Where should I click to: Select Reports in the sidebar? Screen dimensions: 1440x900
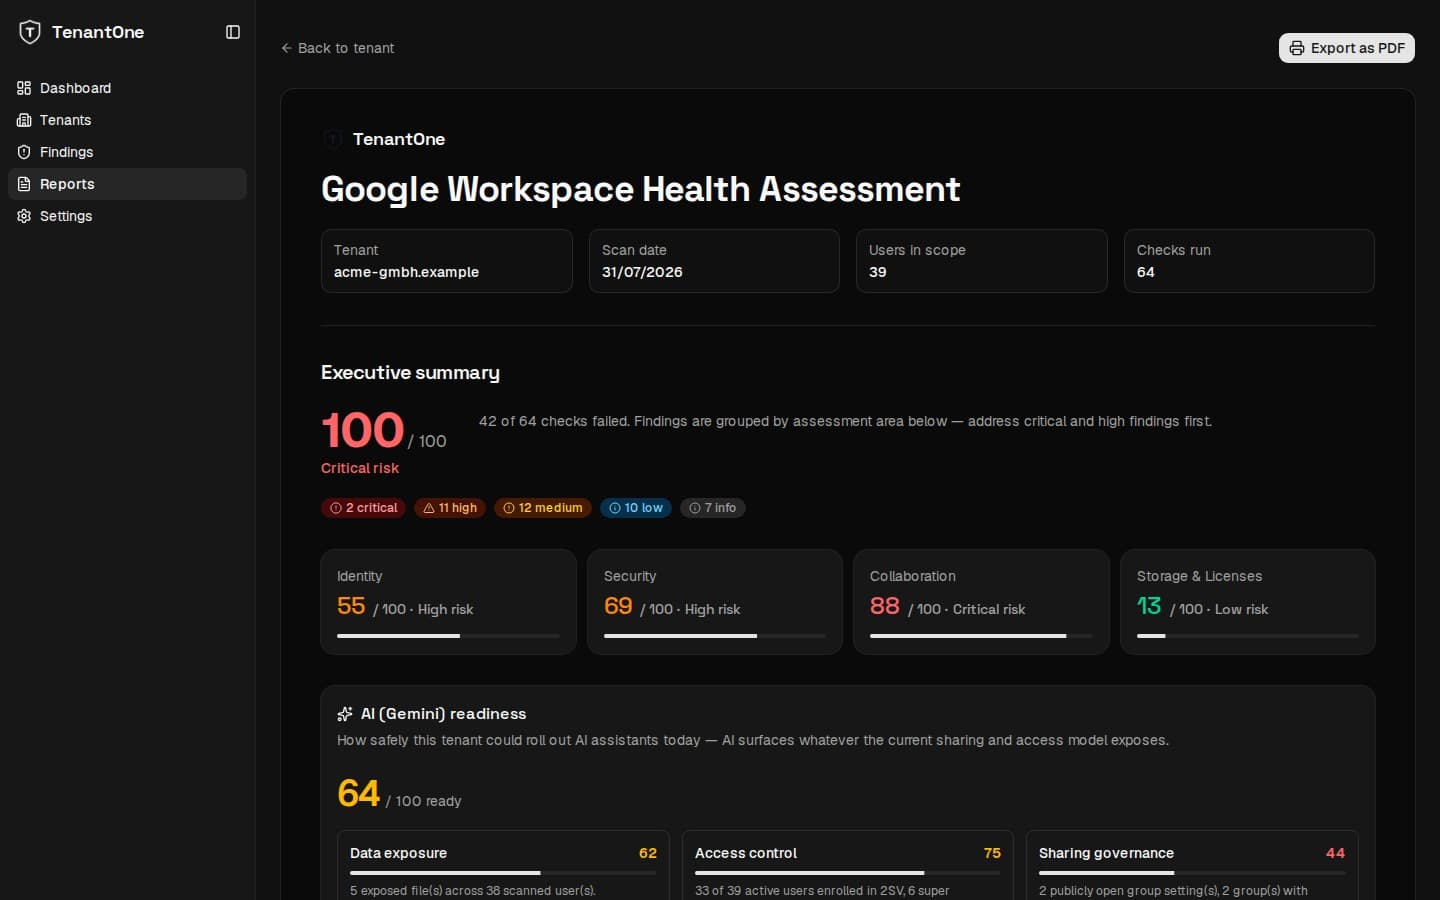(x=127, y=184)
